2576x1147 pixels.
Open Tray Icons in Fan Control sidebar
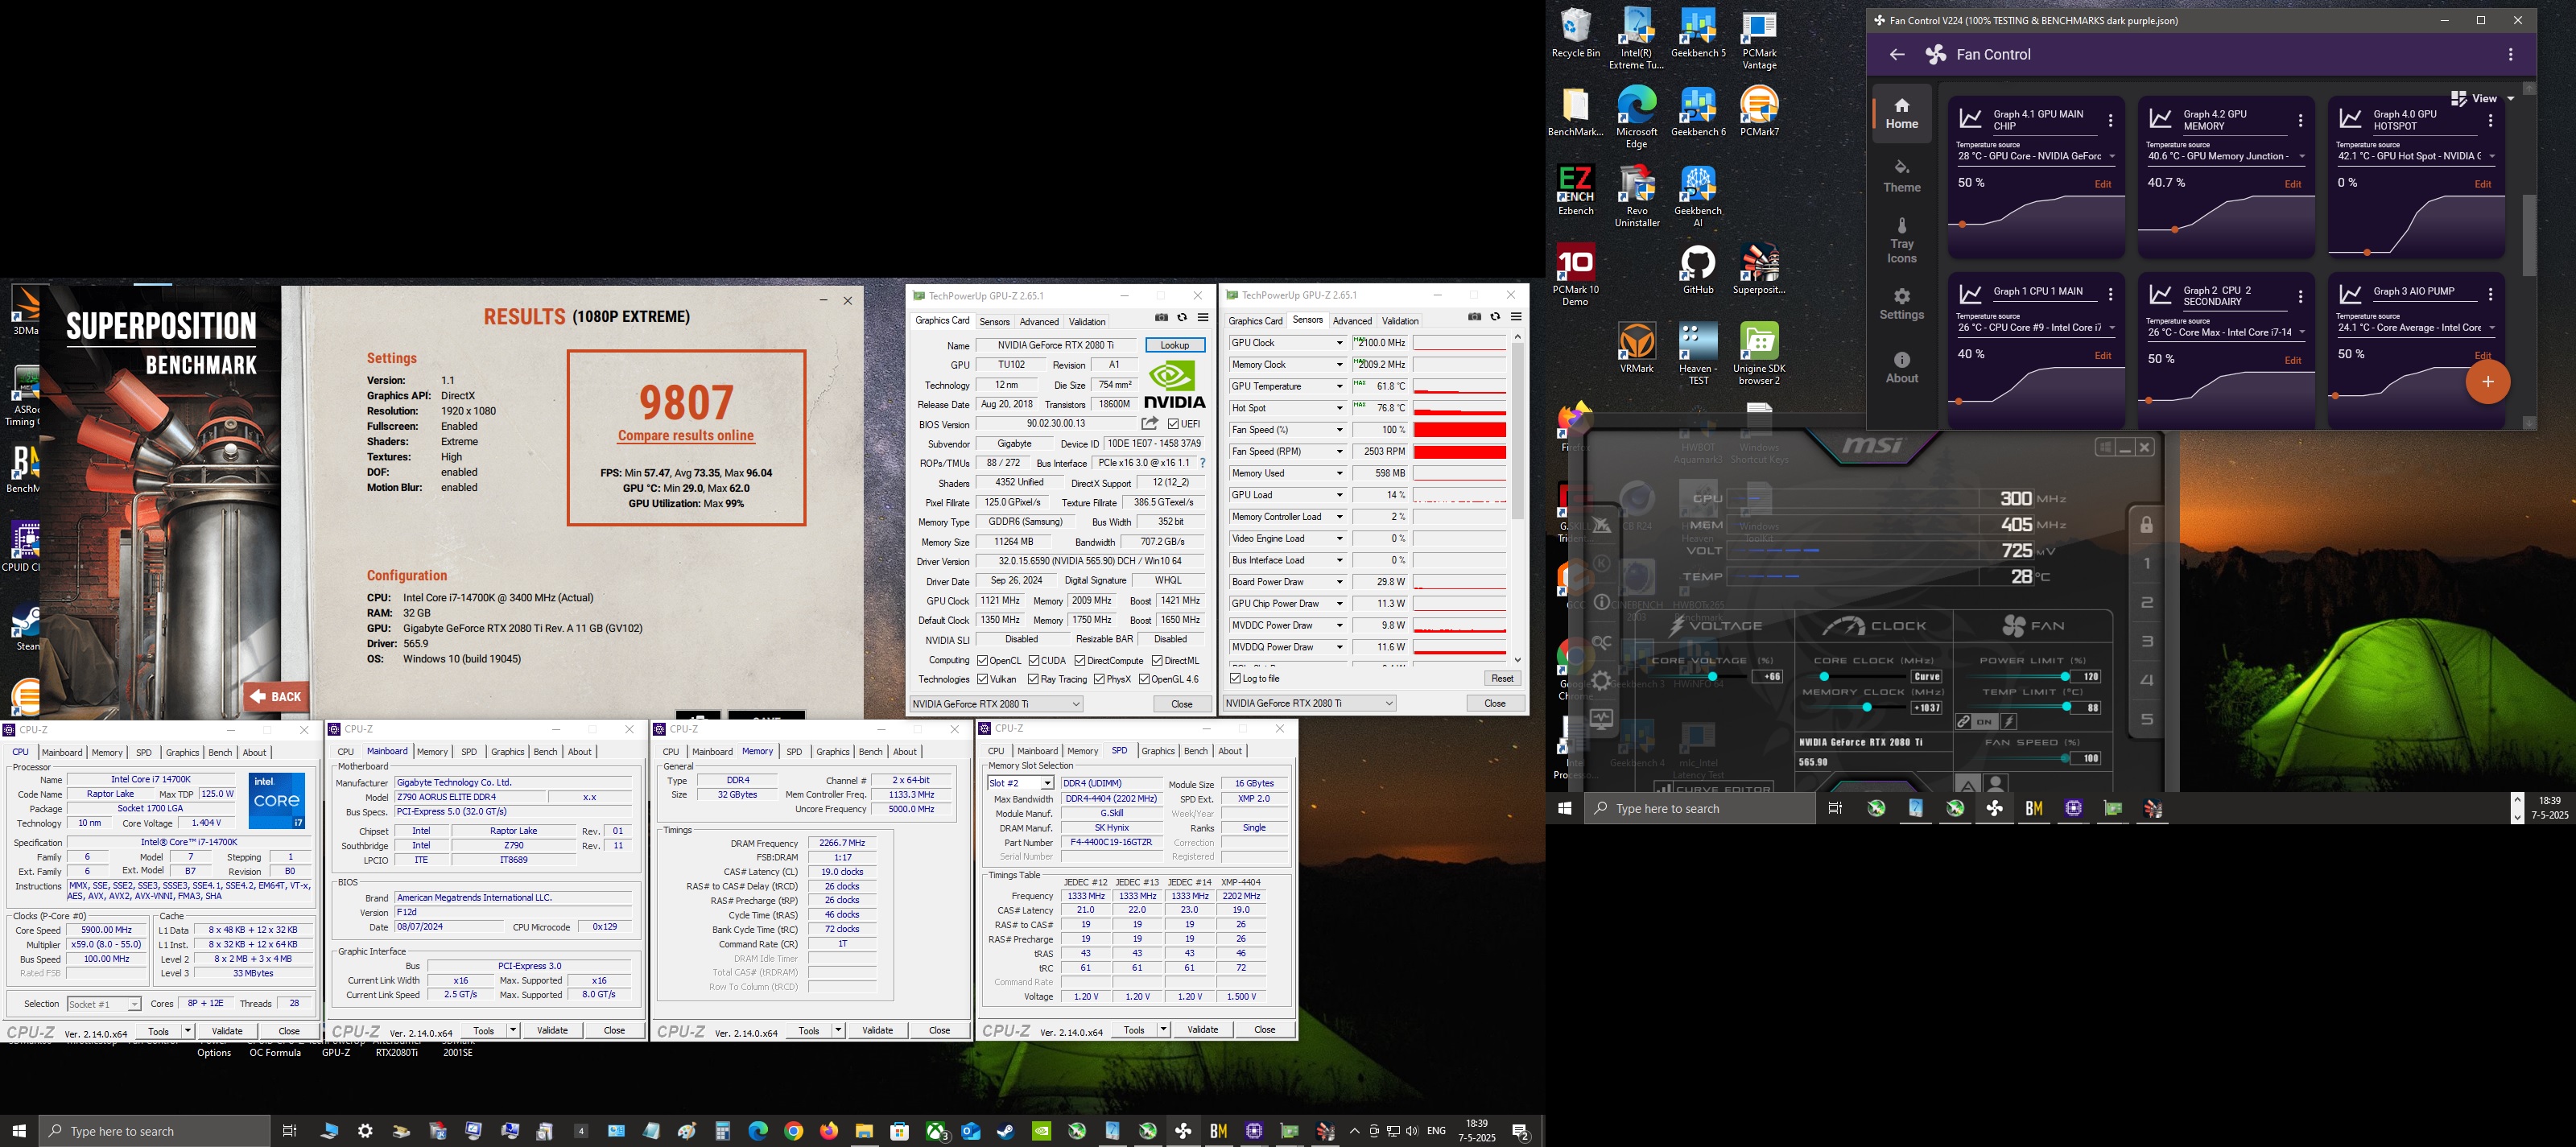click(1902, 241)
